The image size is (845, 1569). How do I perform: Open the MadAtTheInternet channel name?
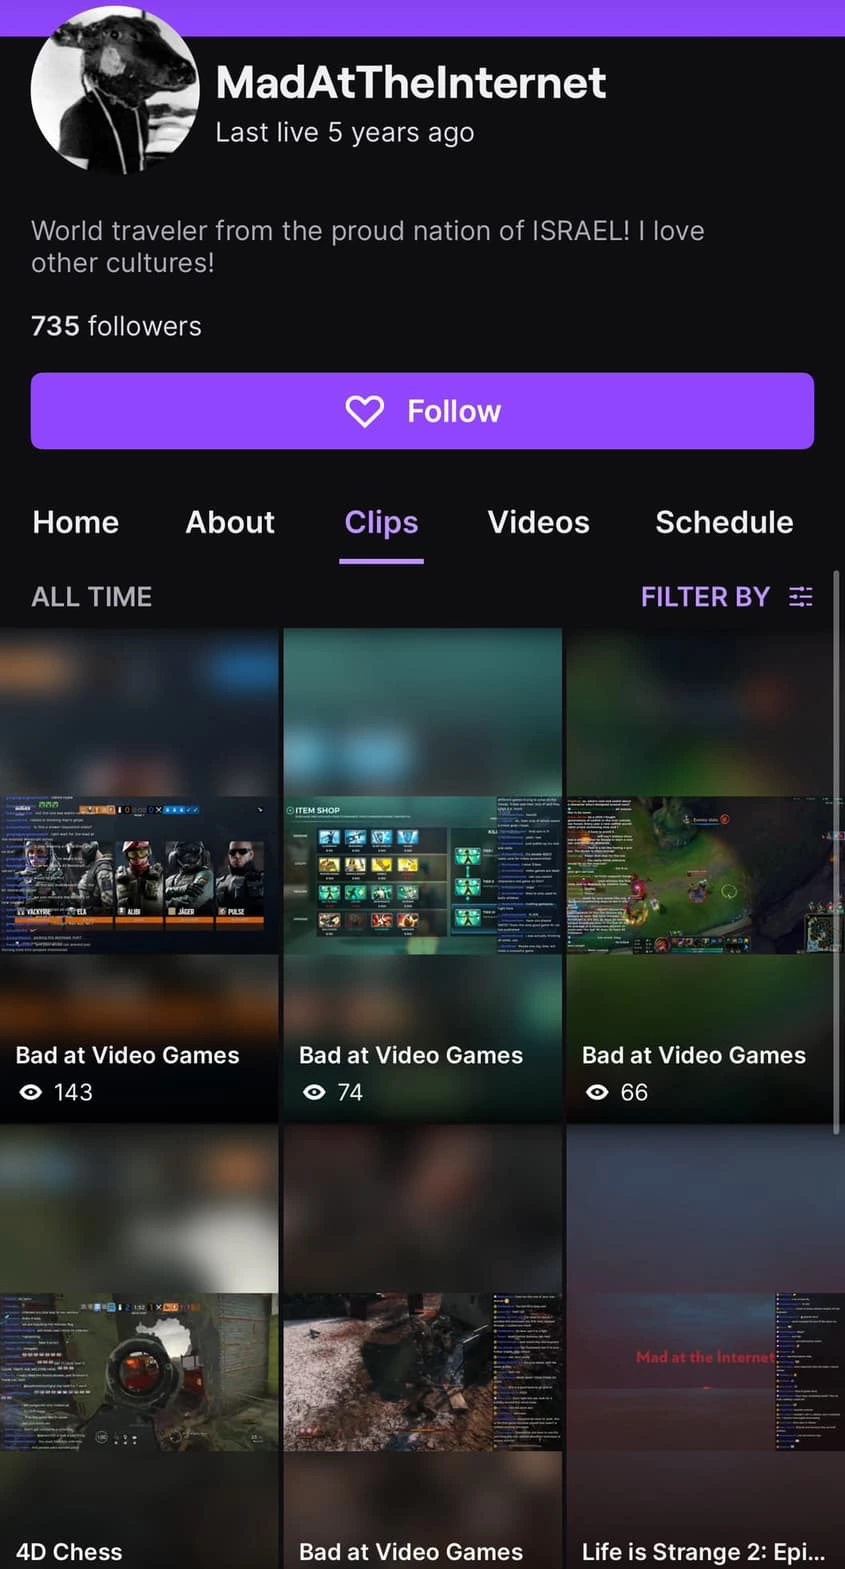click(x=411, y=82)
